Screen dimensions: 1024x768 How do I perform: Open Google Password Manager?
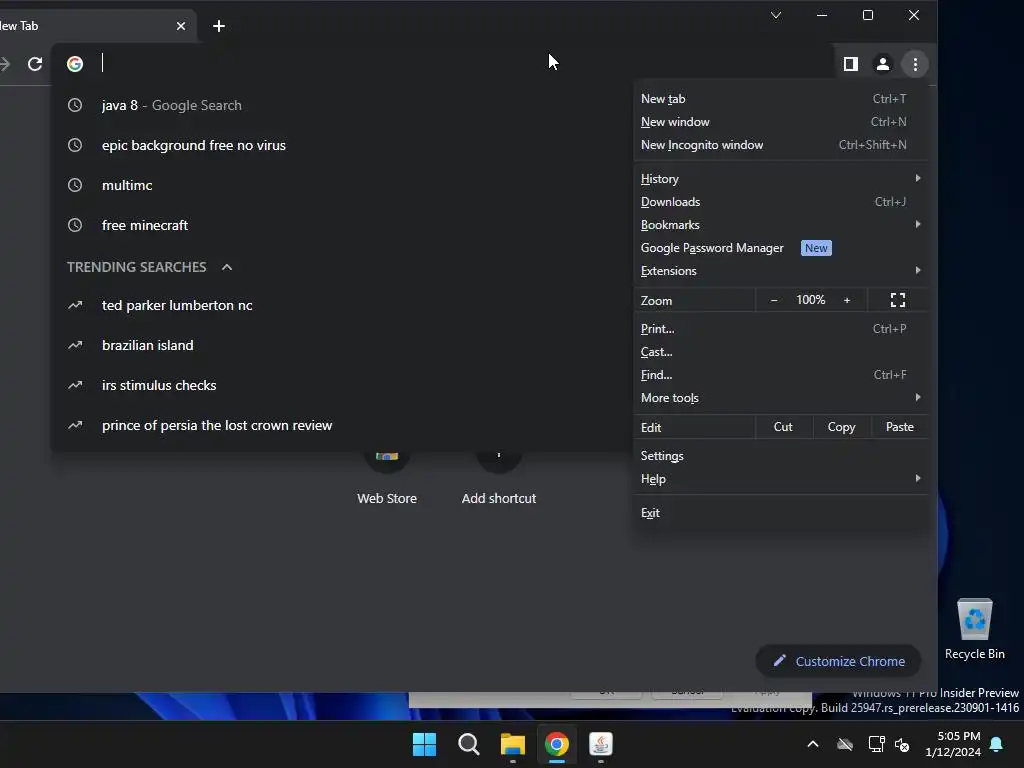780,248
